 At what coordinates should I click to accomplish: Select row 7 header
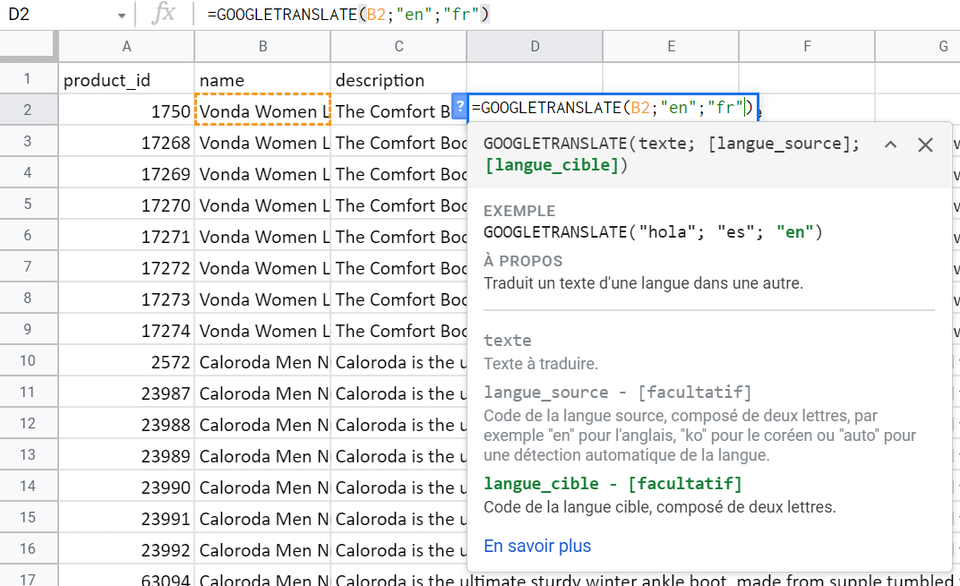click(28, 266)
